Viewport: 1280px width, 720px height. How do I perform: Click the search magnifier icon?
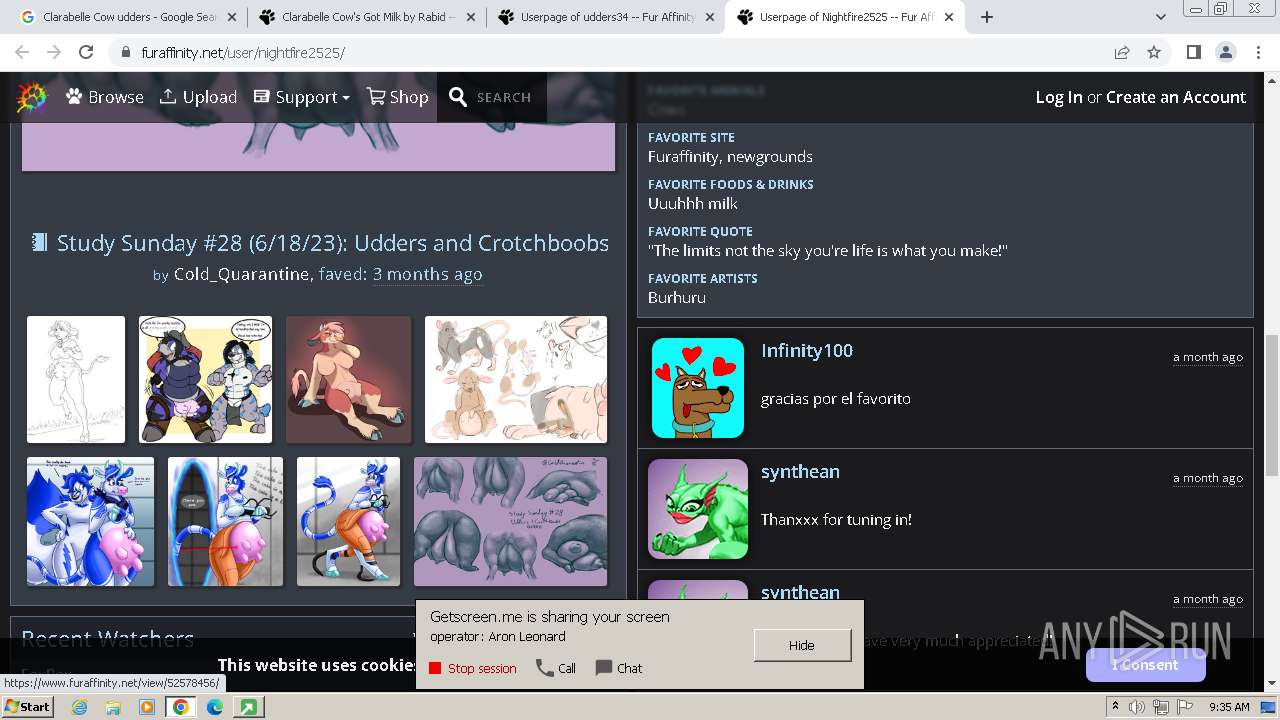coord(458,97)
